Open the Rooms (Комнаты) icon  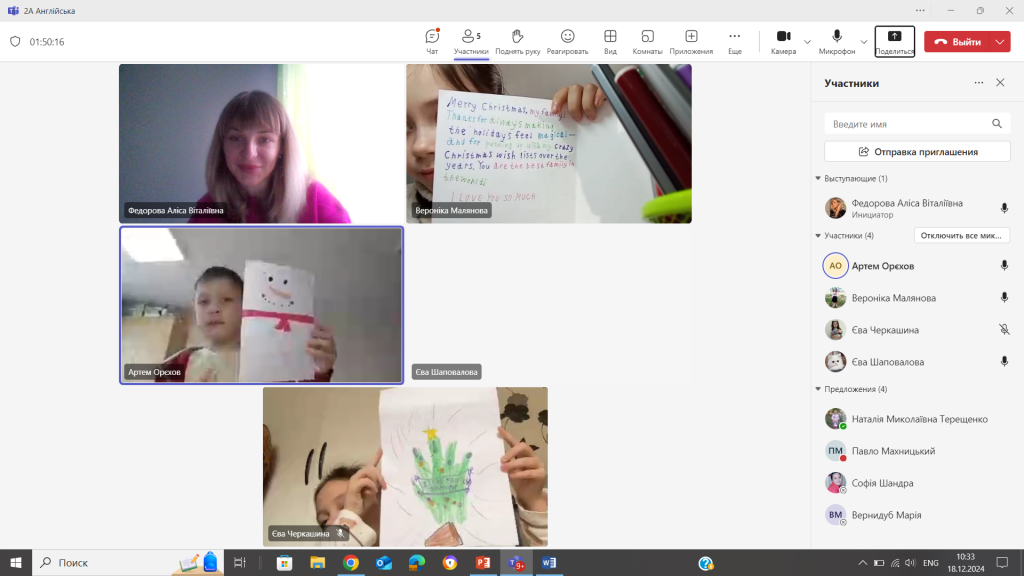[647, 37]
